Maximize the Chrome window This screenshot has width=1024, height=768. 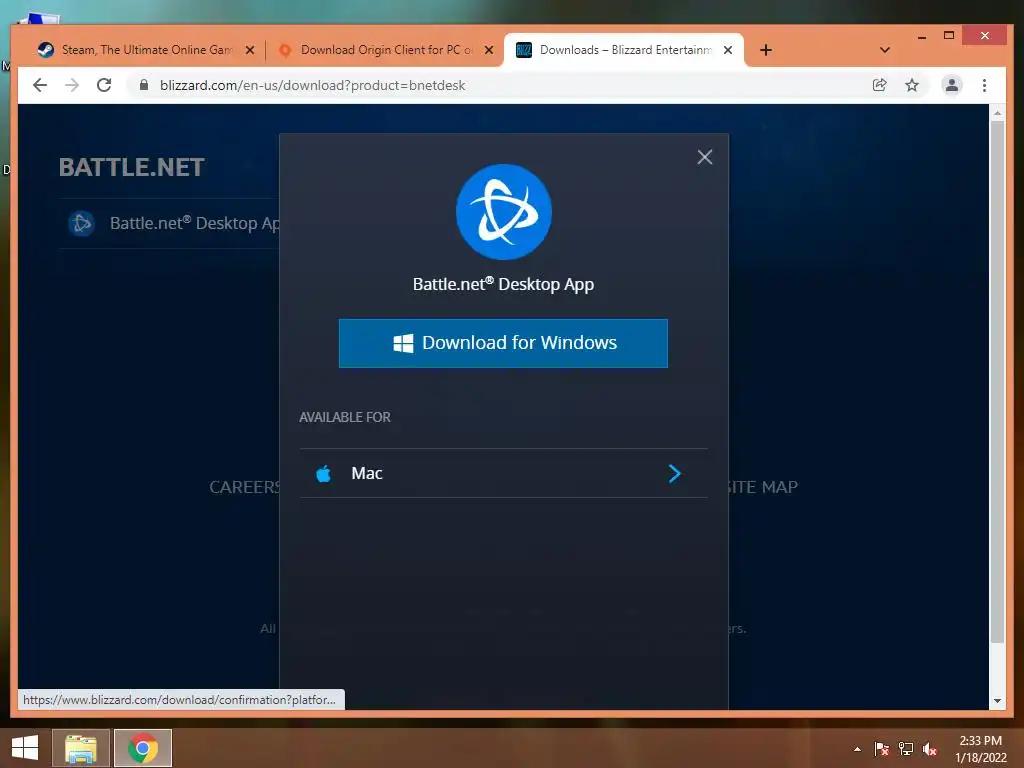pos(949,35)
